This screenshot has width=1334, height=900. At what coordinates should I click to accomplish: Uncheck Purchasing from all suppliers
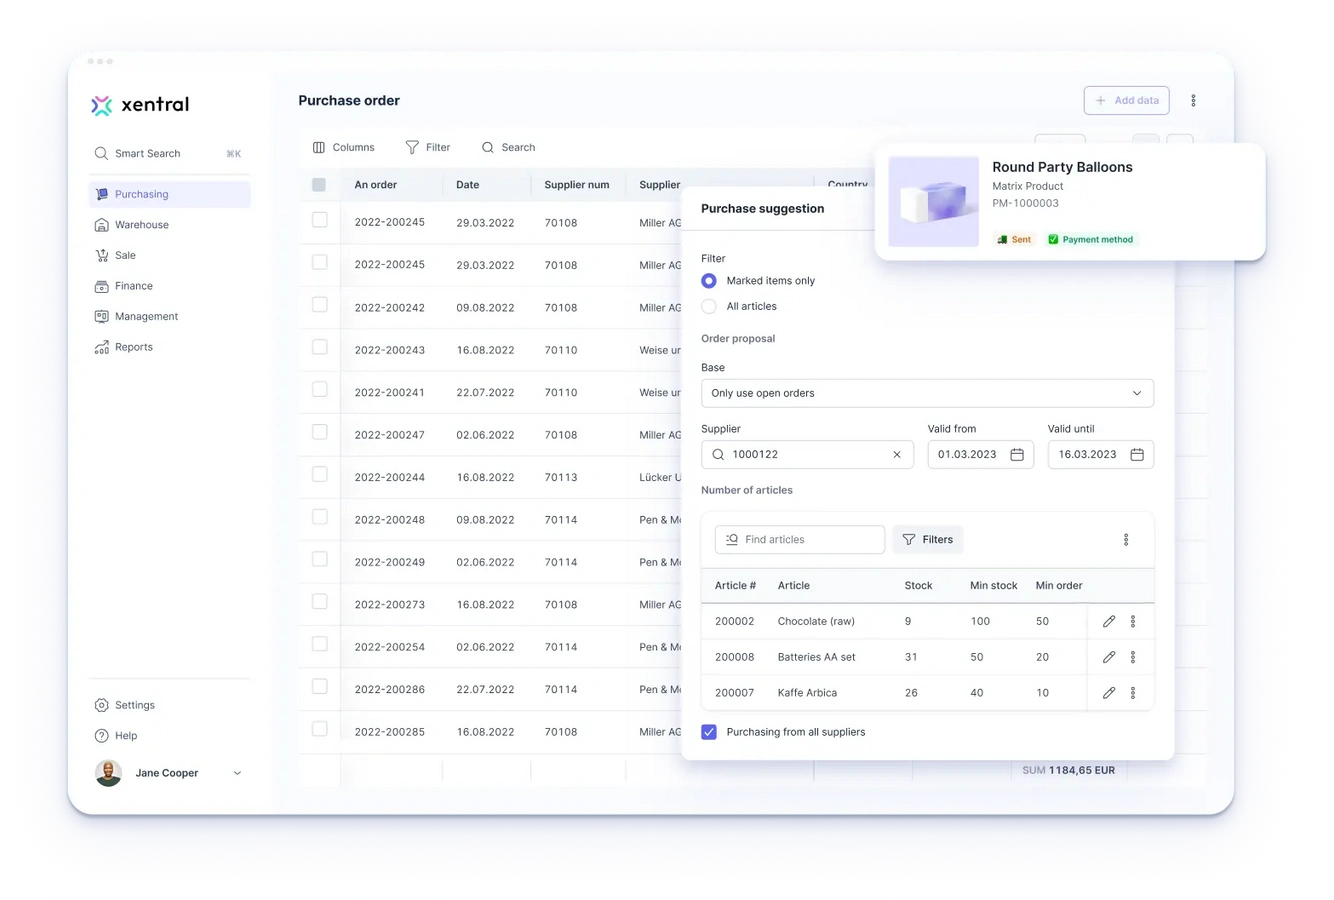coord(709,732)
